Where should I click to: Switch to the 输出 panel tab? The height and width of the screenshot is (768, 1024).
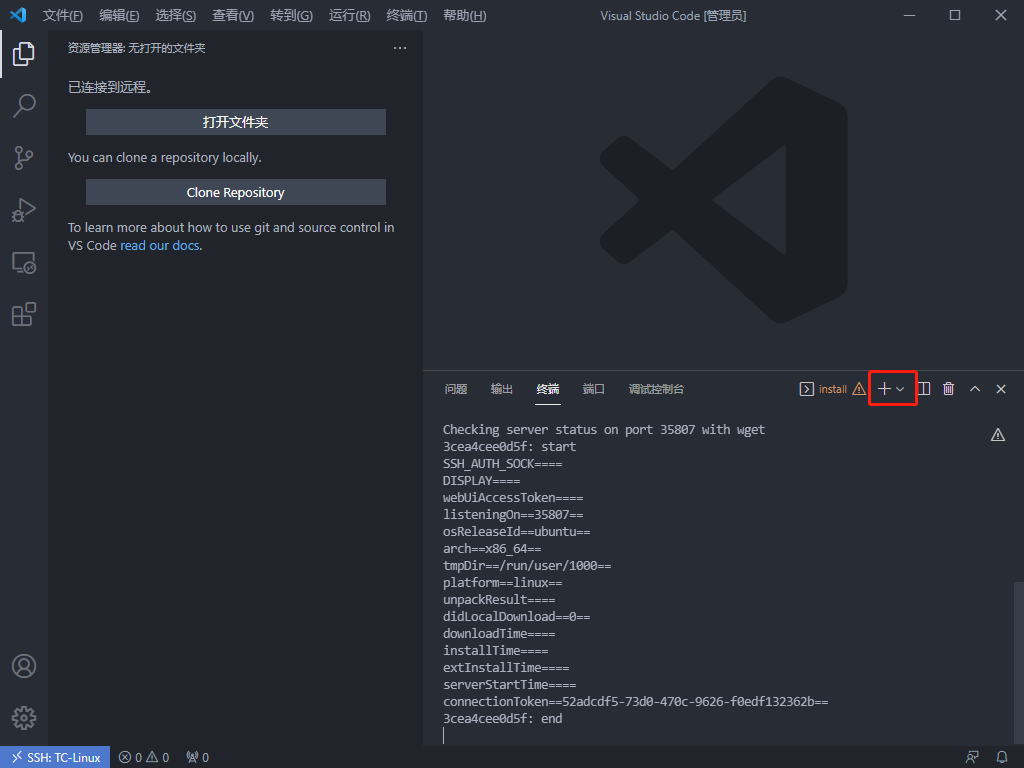coord(502,389)
